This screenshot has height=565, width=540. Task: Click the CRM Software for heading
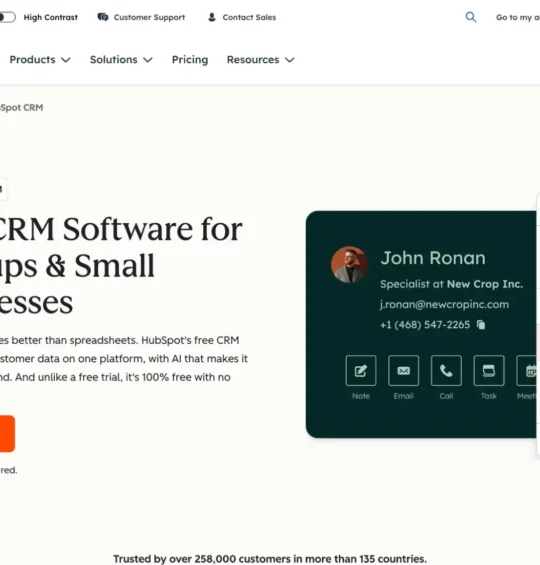[121, 229]
